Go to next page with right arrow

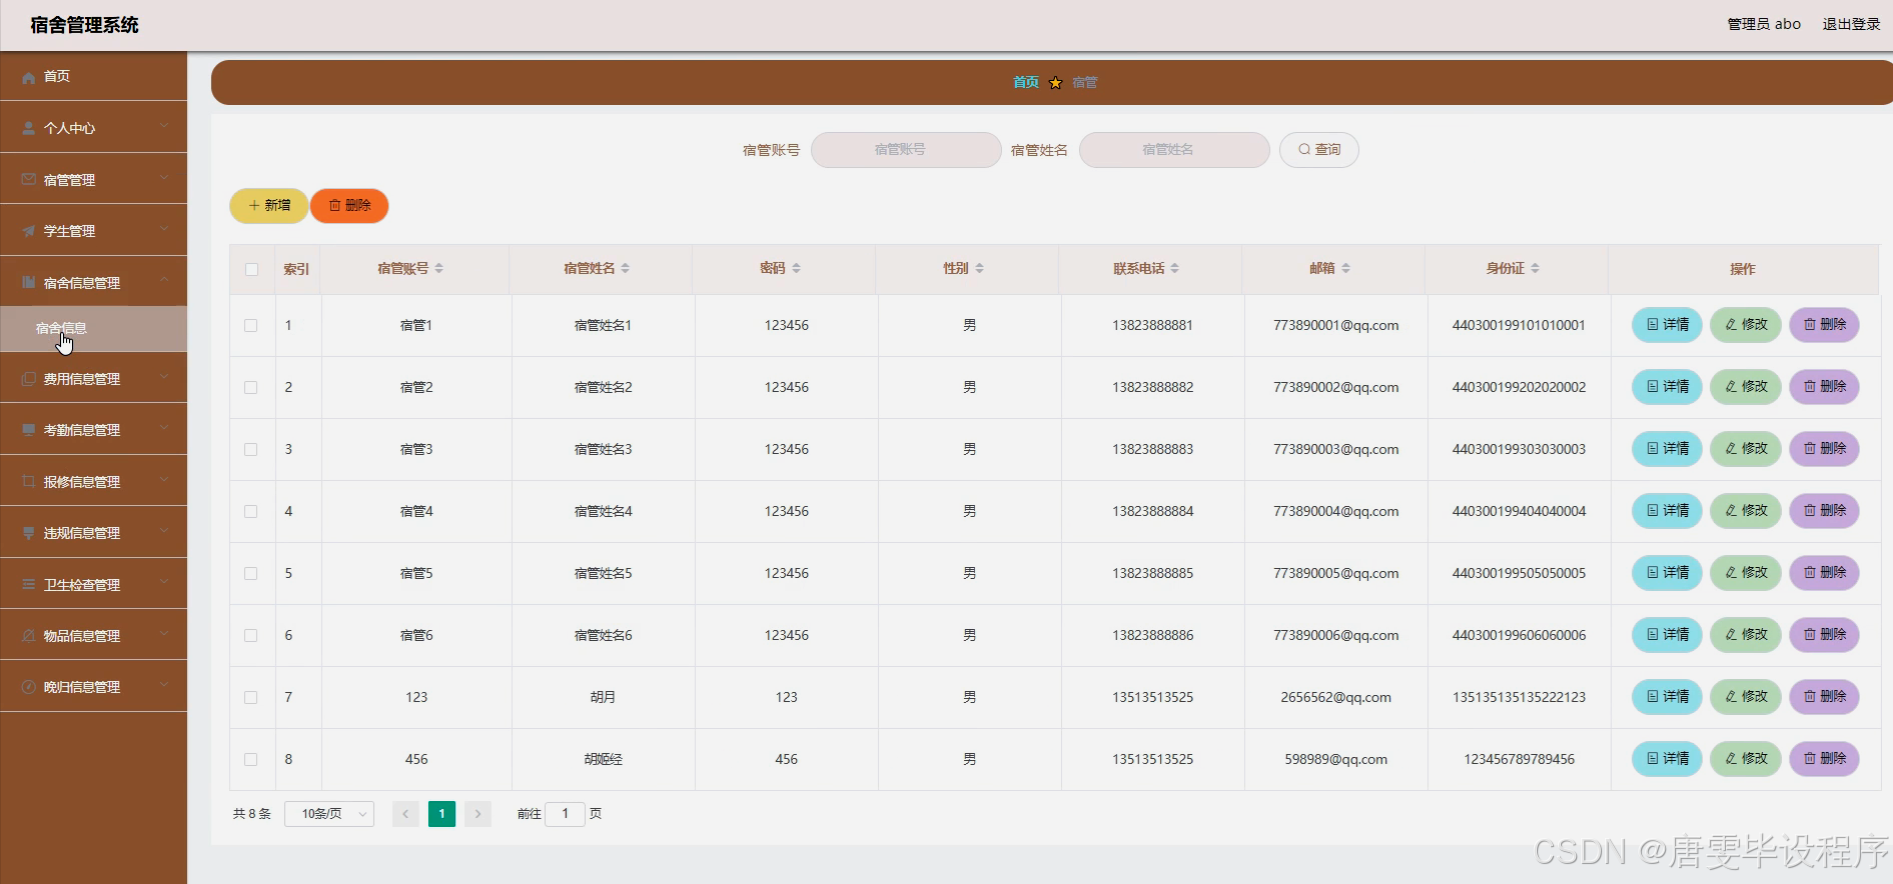[x=478, y=814]
